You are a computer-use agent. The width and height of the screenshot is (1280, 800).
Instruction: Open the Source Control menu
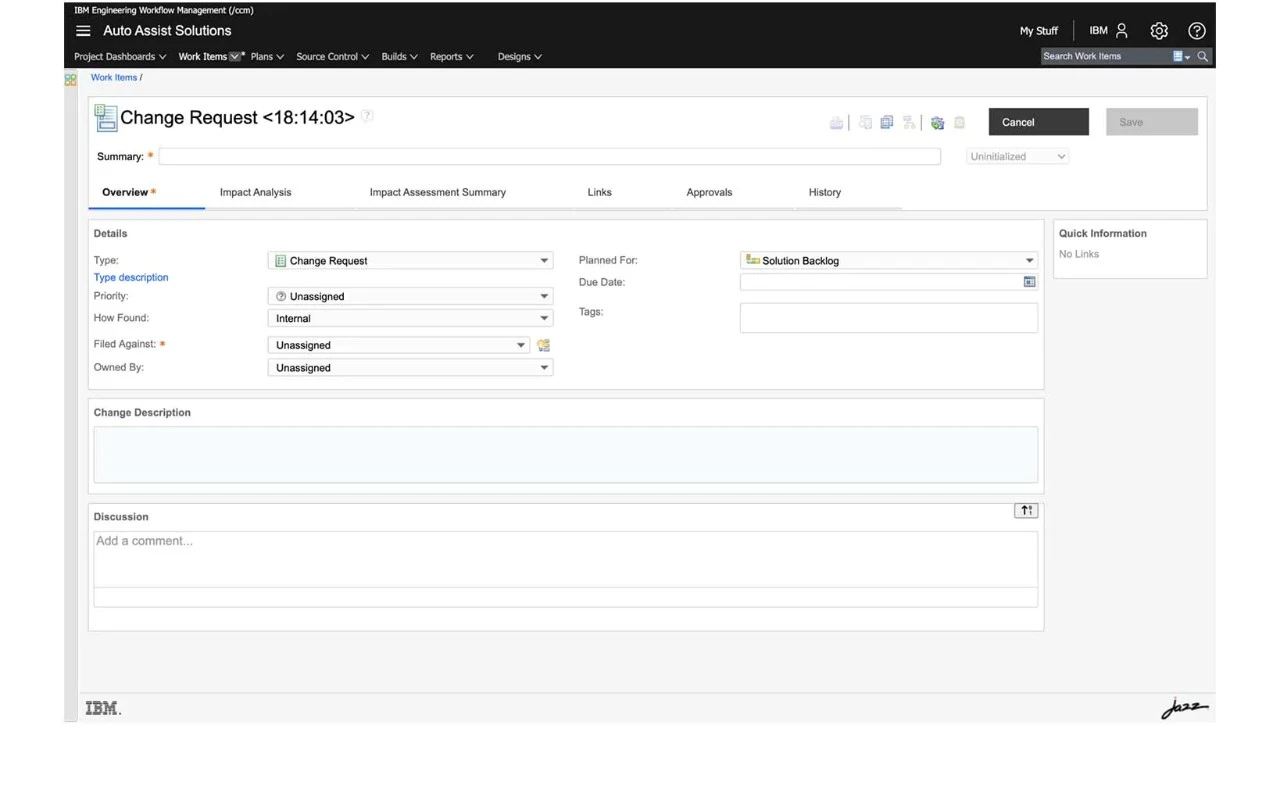tap(332, 57)
